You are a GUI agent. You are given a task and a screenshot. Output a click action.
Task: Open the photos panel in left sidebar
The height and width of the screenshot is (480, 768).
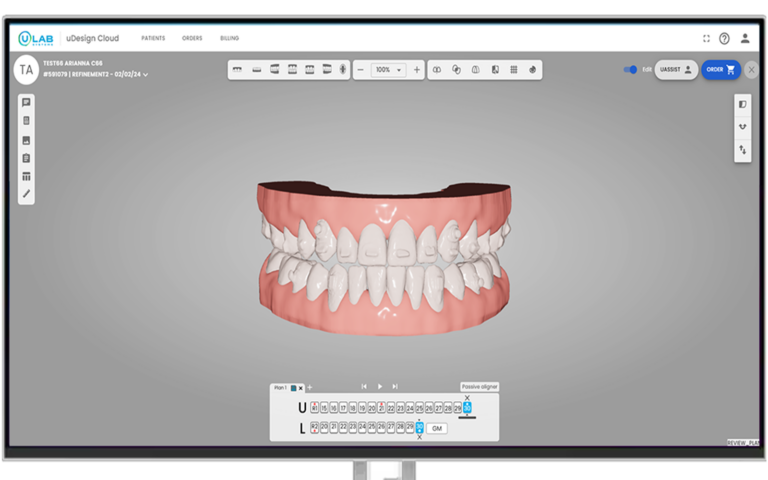[26, 140]
